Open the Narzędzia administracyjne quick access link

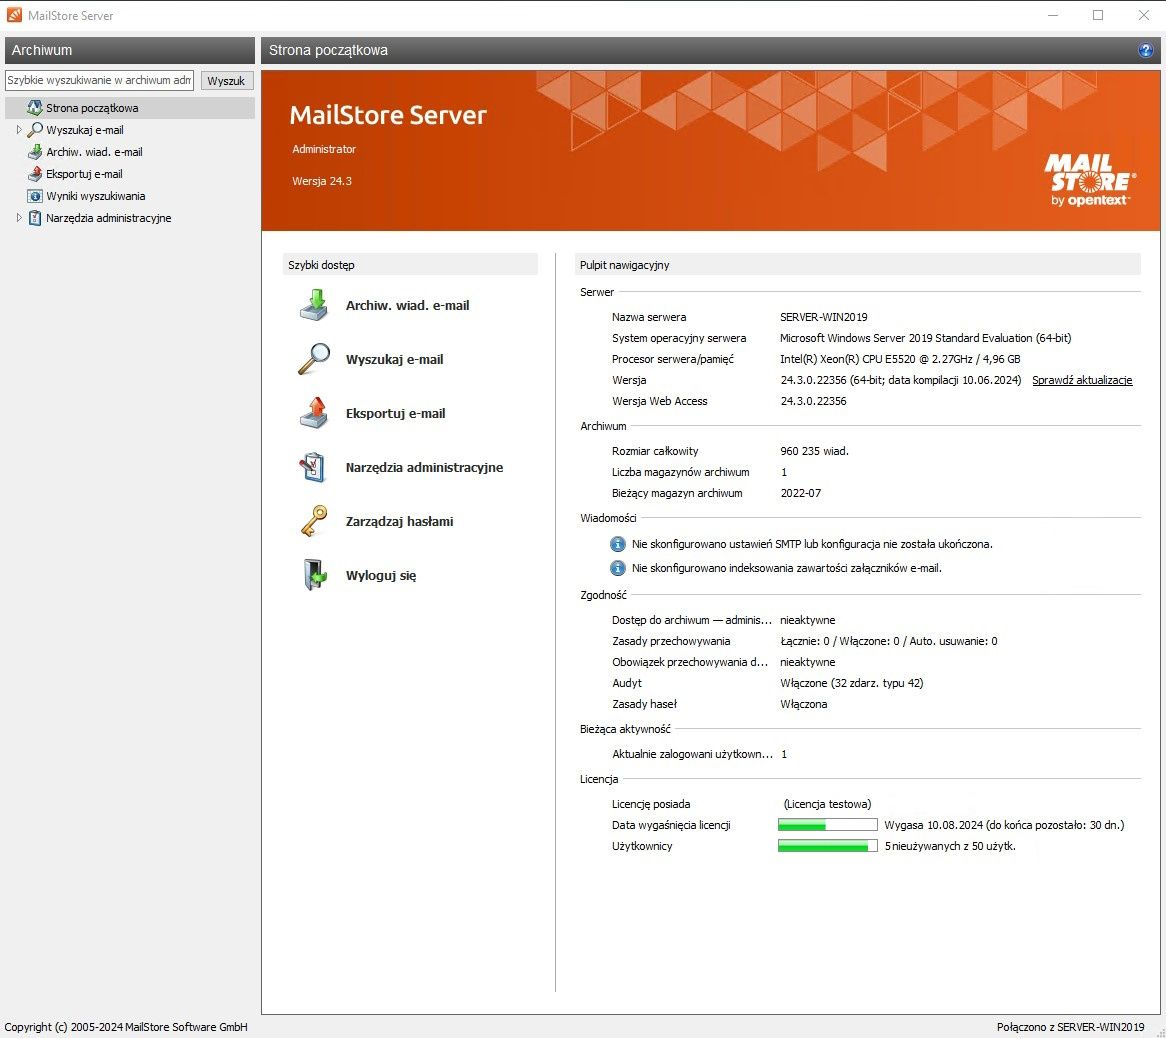(425, 467)
